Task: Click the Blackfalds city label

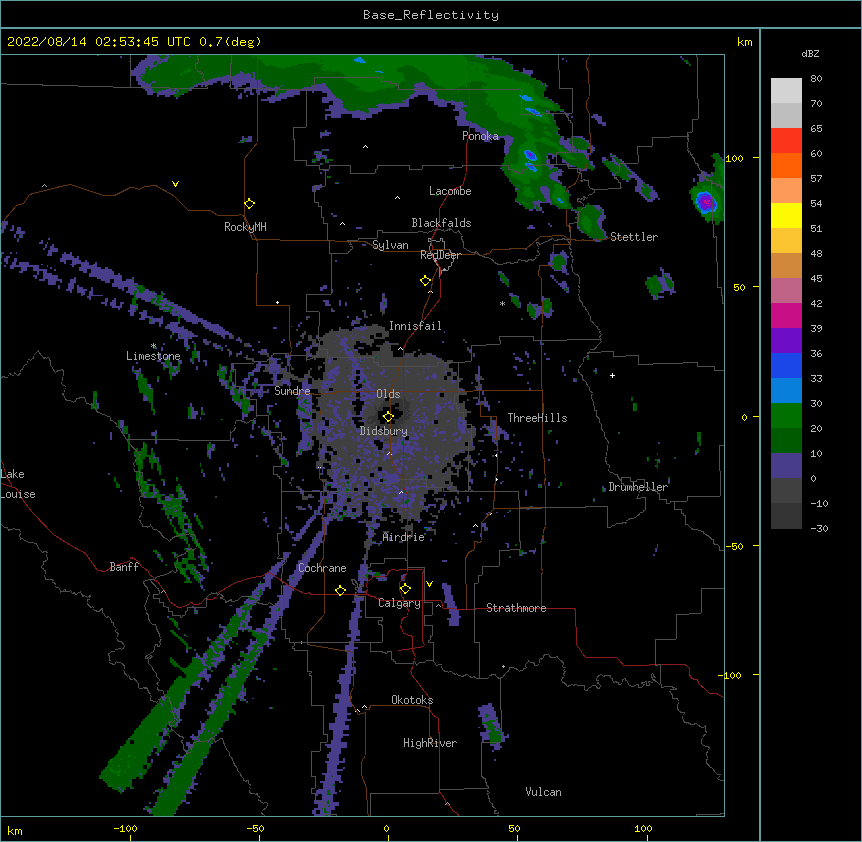Action: pyautogui.click(x=441, y=223)
